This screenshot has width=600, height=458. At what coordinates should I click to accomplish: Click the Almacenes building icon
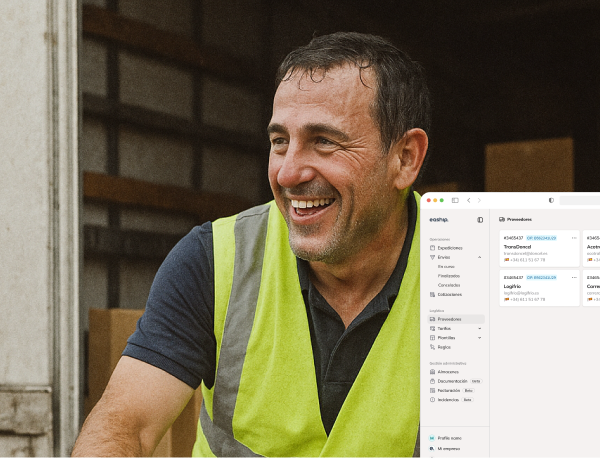click(432, 372)
